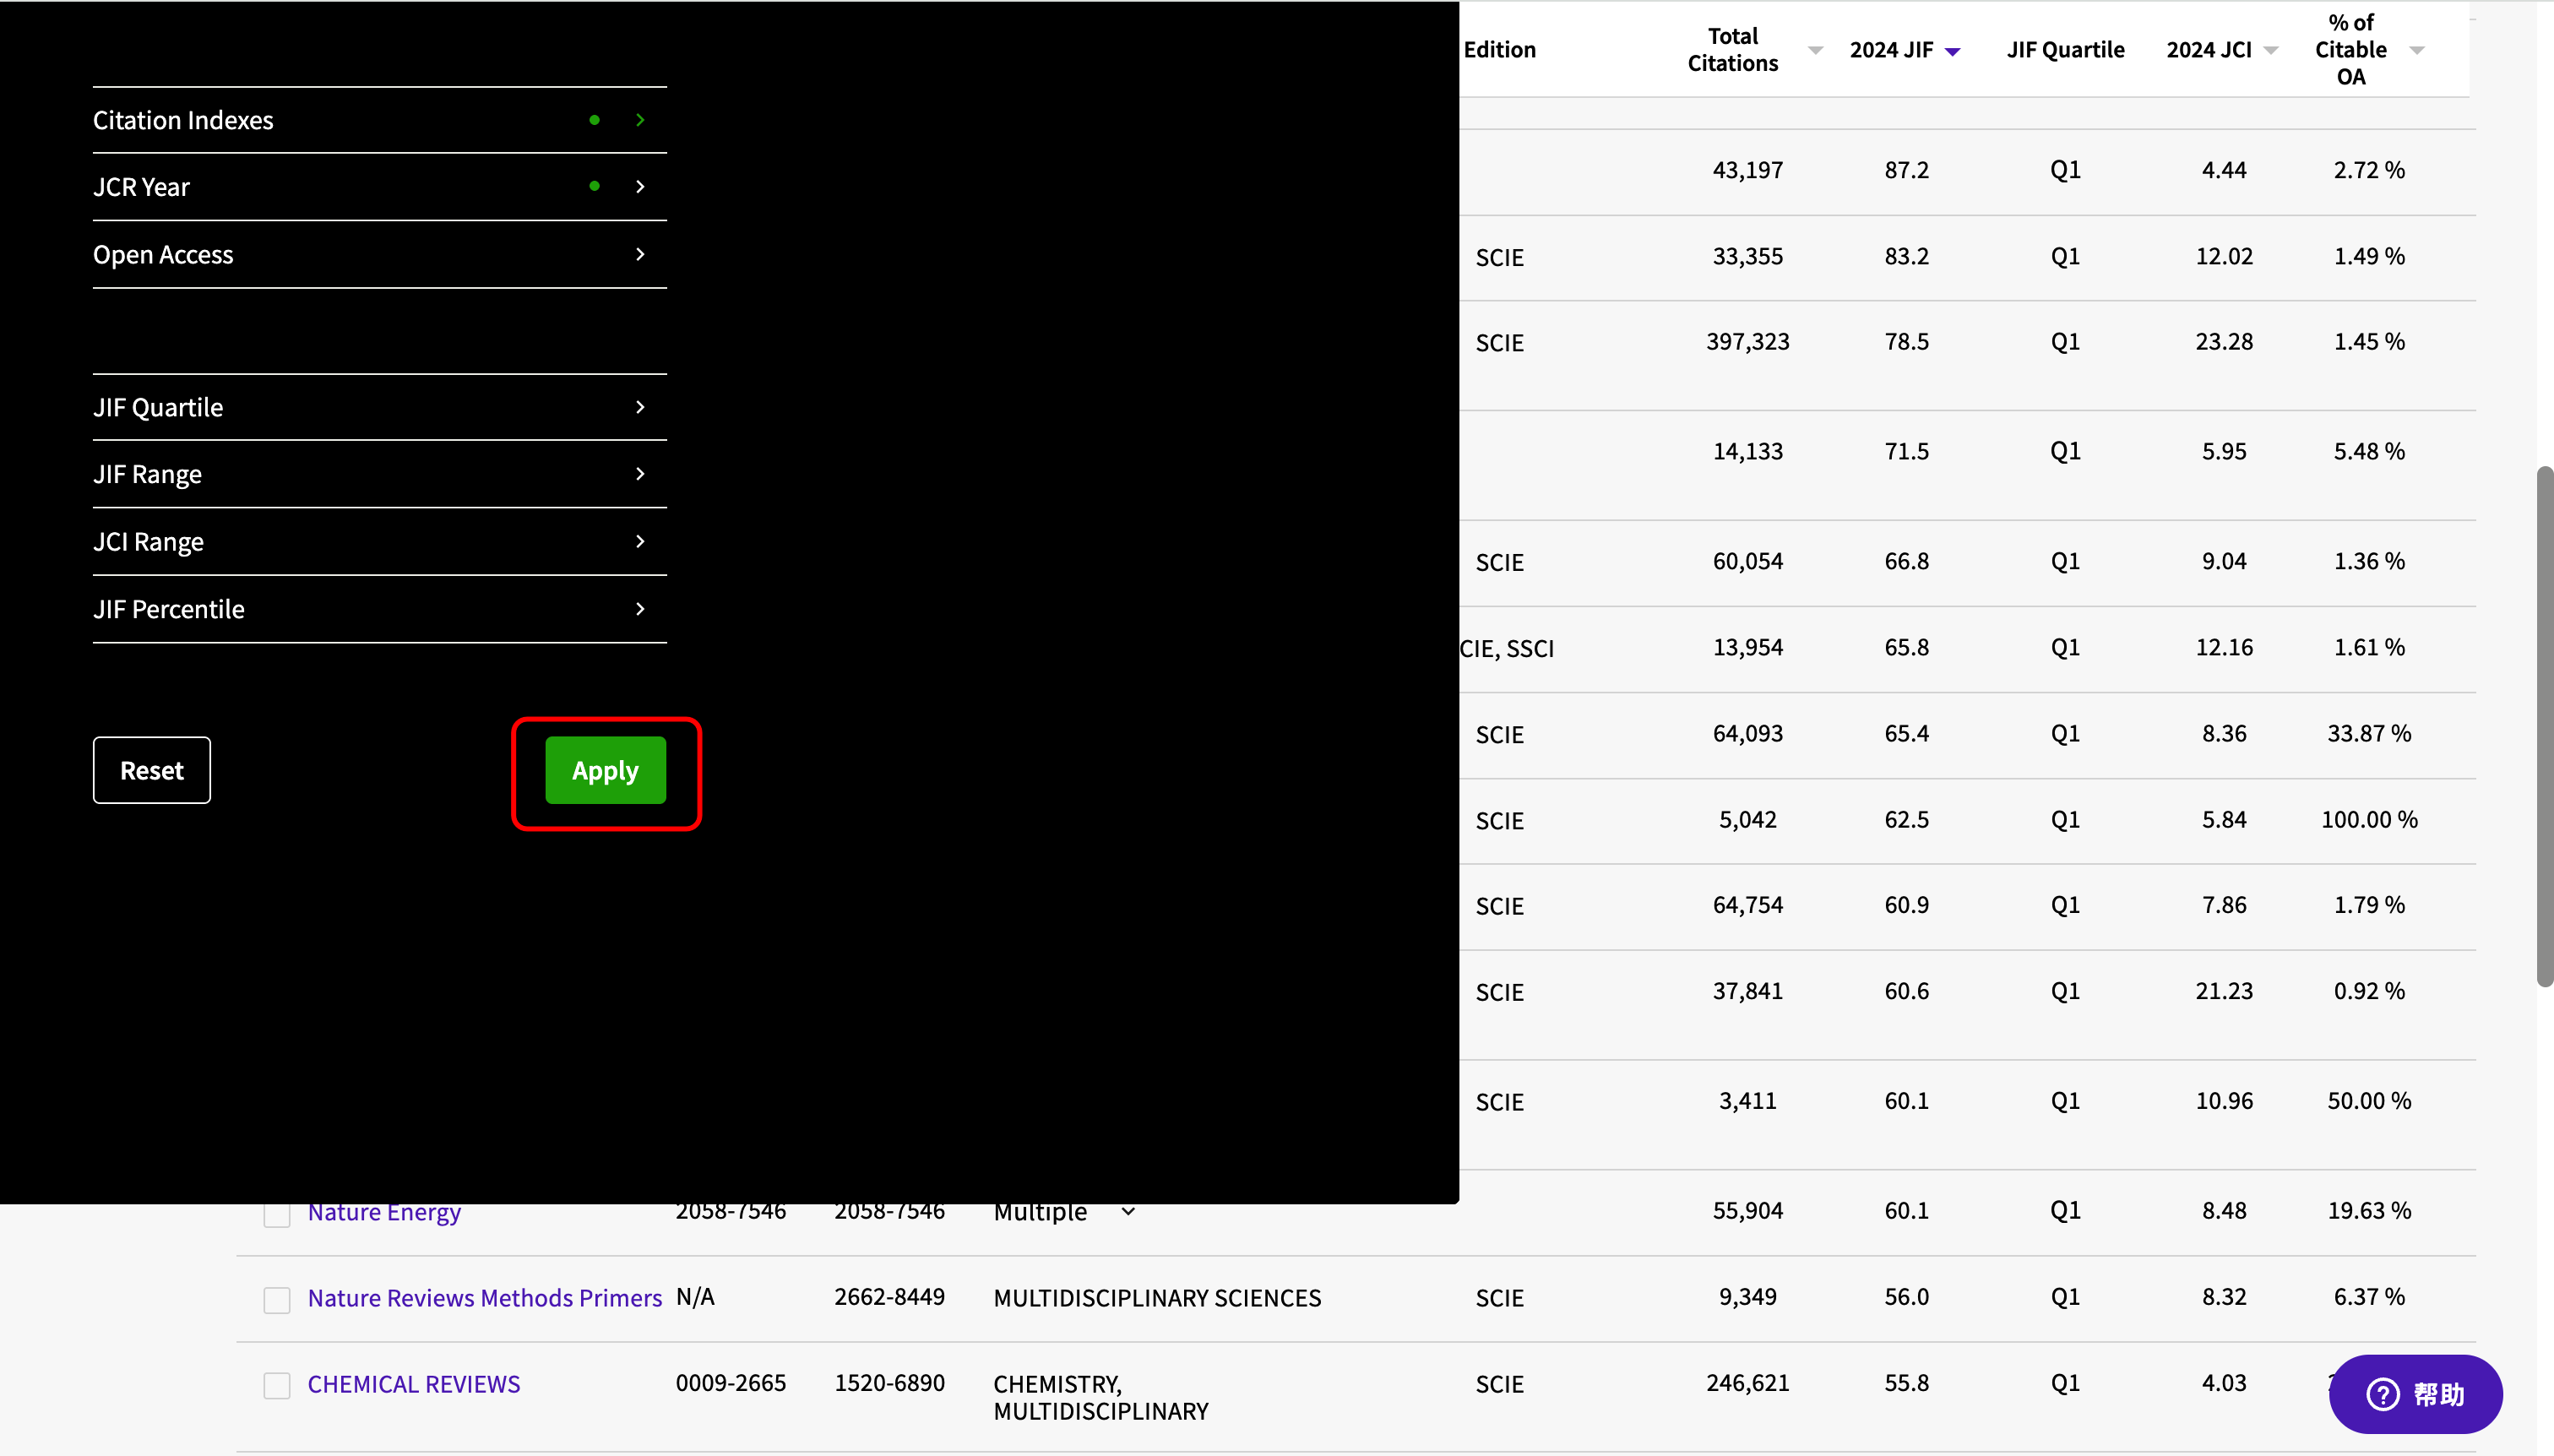Click the Total Citations sort arrow
Viewport: 2554px width, 1456px height.
tap(1815, 50)
